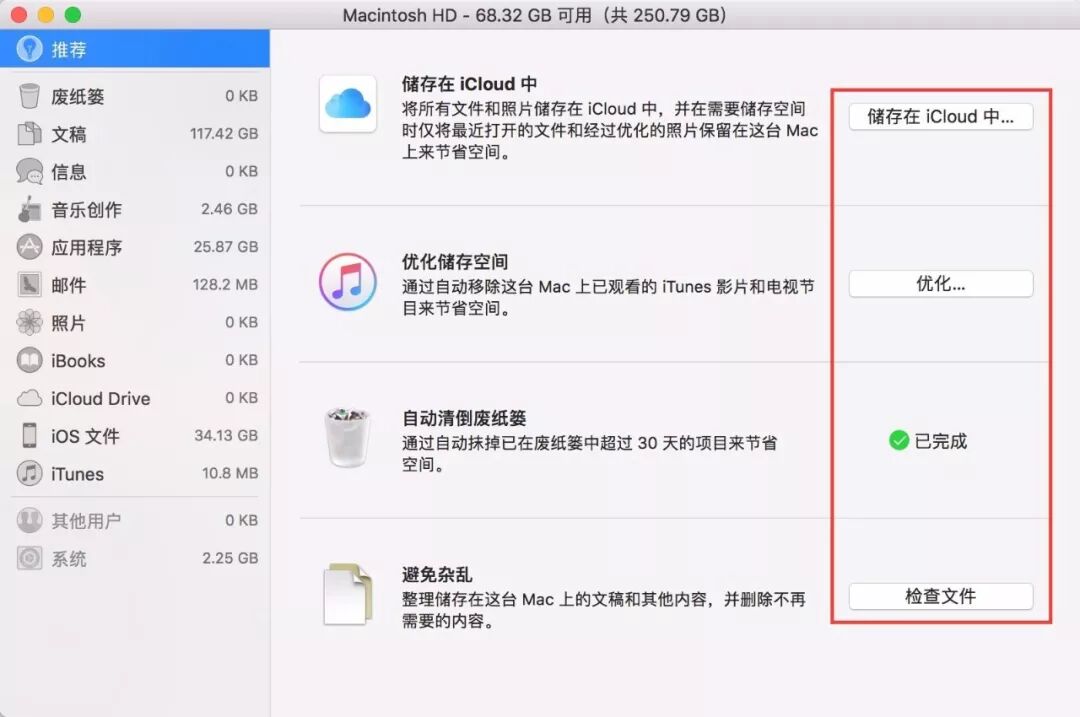Viewport: 1080px width, 717px height.
Task: Open the 推荐 sidebar tab
Action: pos(135,49)
